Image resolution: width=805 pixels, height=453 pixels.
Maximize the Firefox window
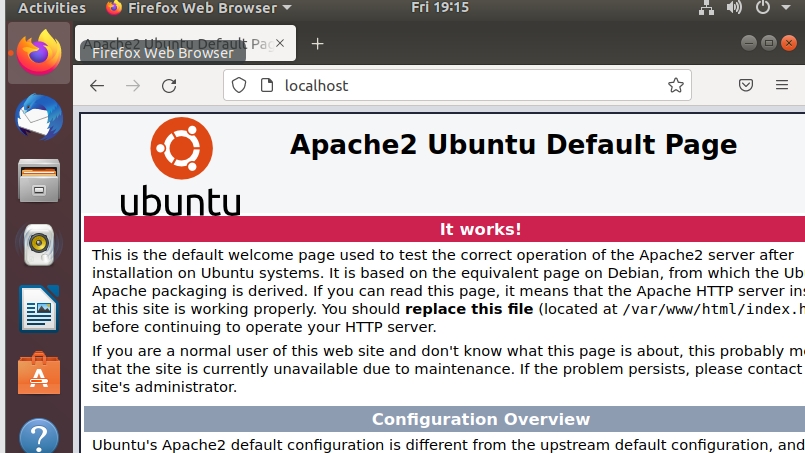tap(769, 43)
